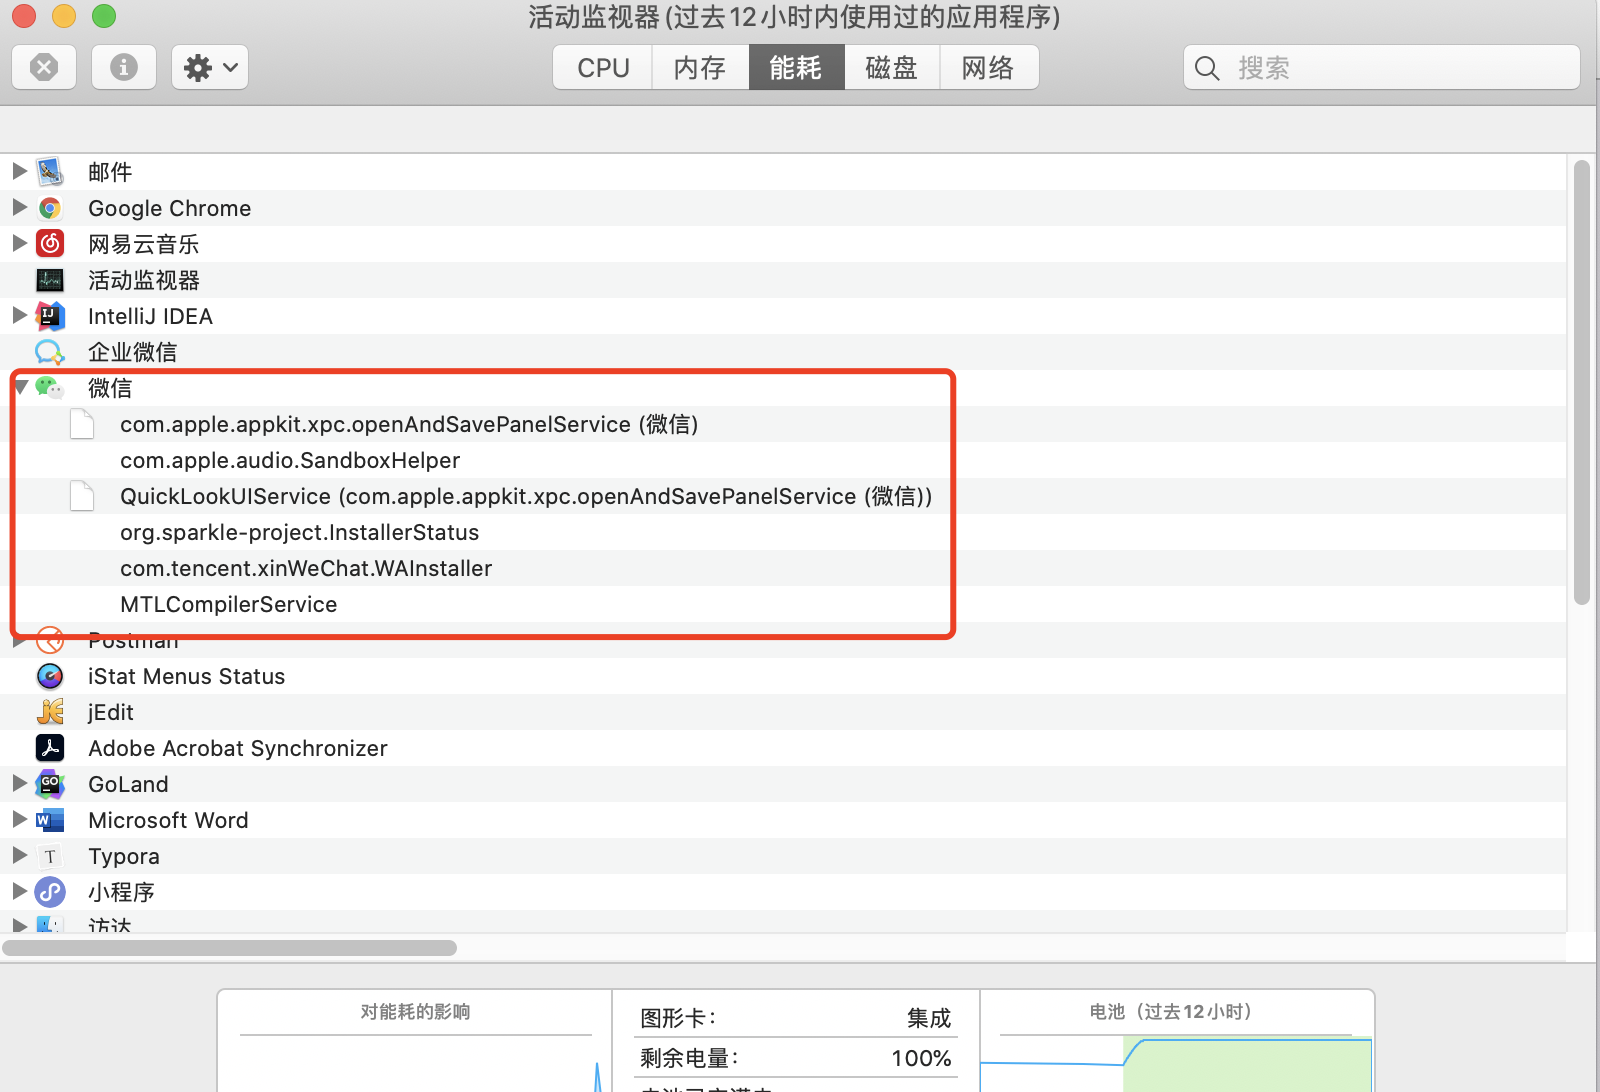
Task: Click the Google Chrome icon
Action: coord(50,208)
